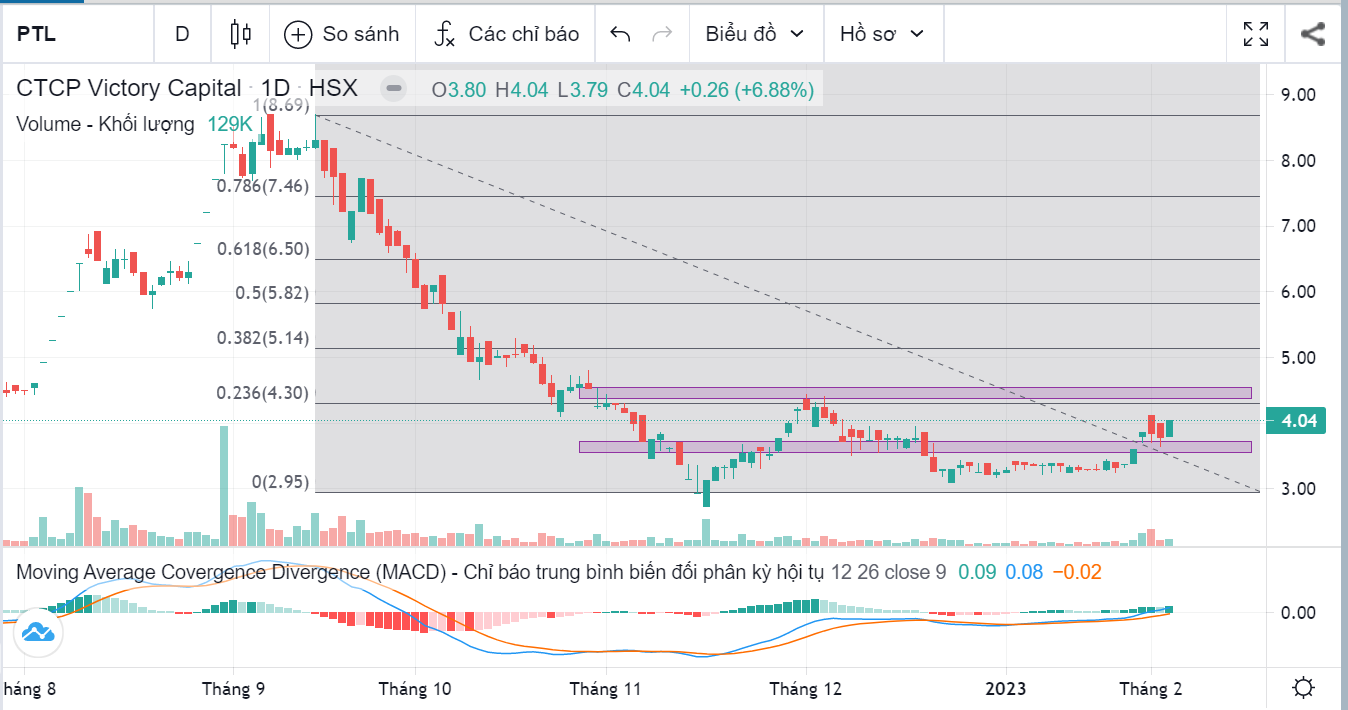Image resolution: width=1348 pixels, height=710 pixels.
Task: Click the 2023 time axis label
Action: [1006, 689]
